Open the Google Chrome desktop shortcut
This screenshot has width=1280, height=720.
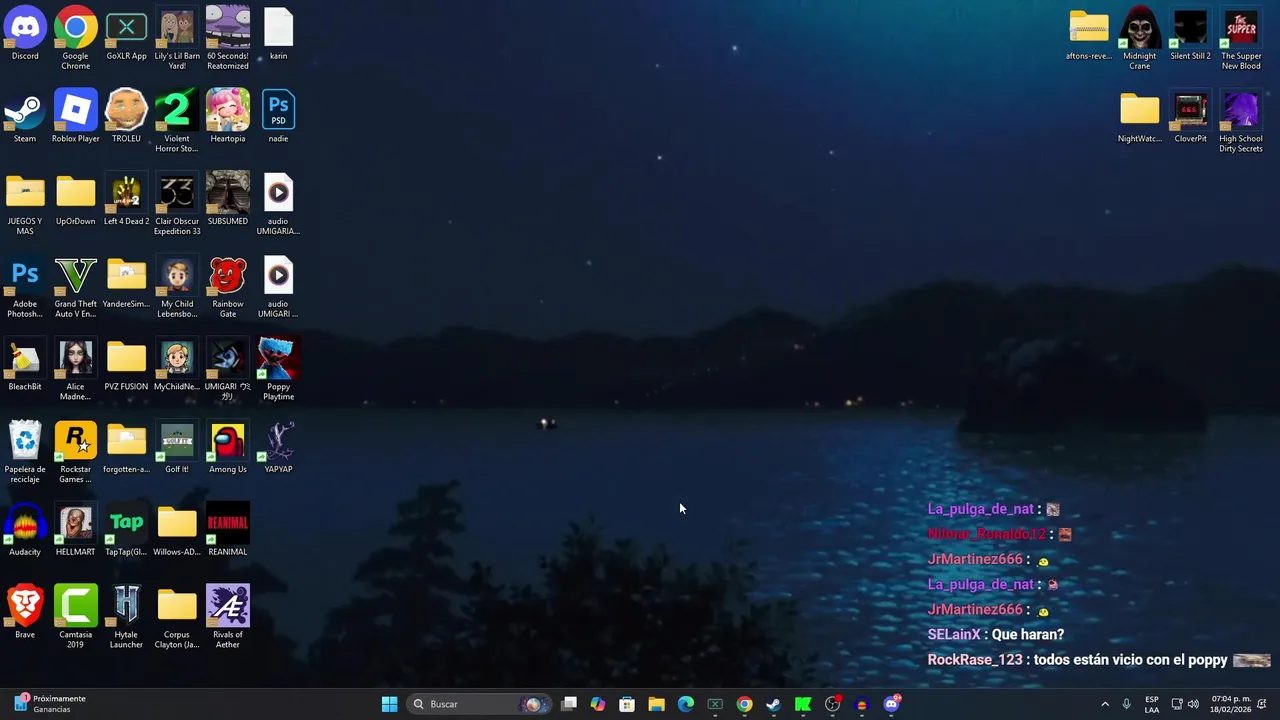[x=76, y=38]
